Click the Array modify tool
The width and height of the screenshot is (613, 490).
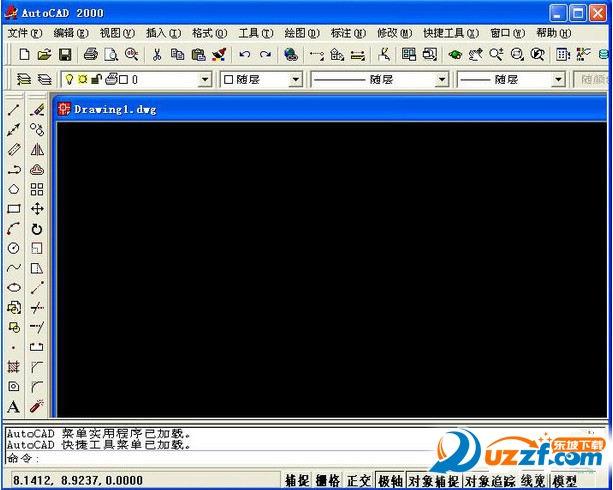click(37, 189)
